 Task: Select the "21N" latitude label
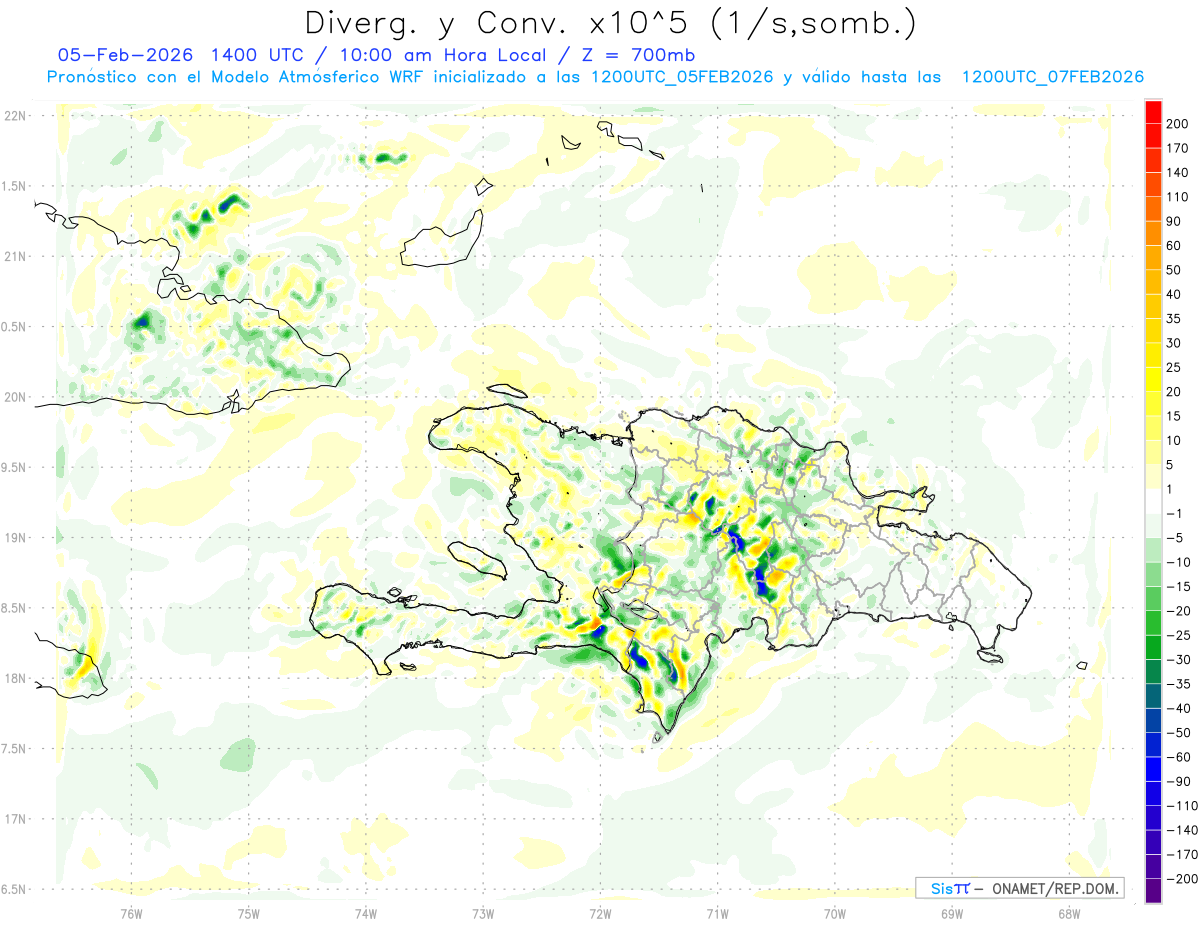tap(14, 257)
